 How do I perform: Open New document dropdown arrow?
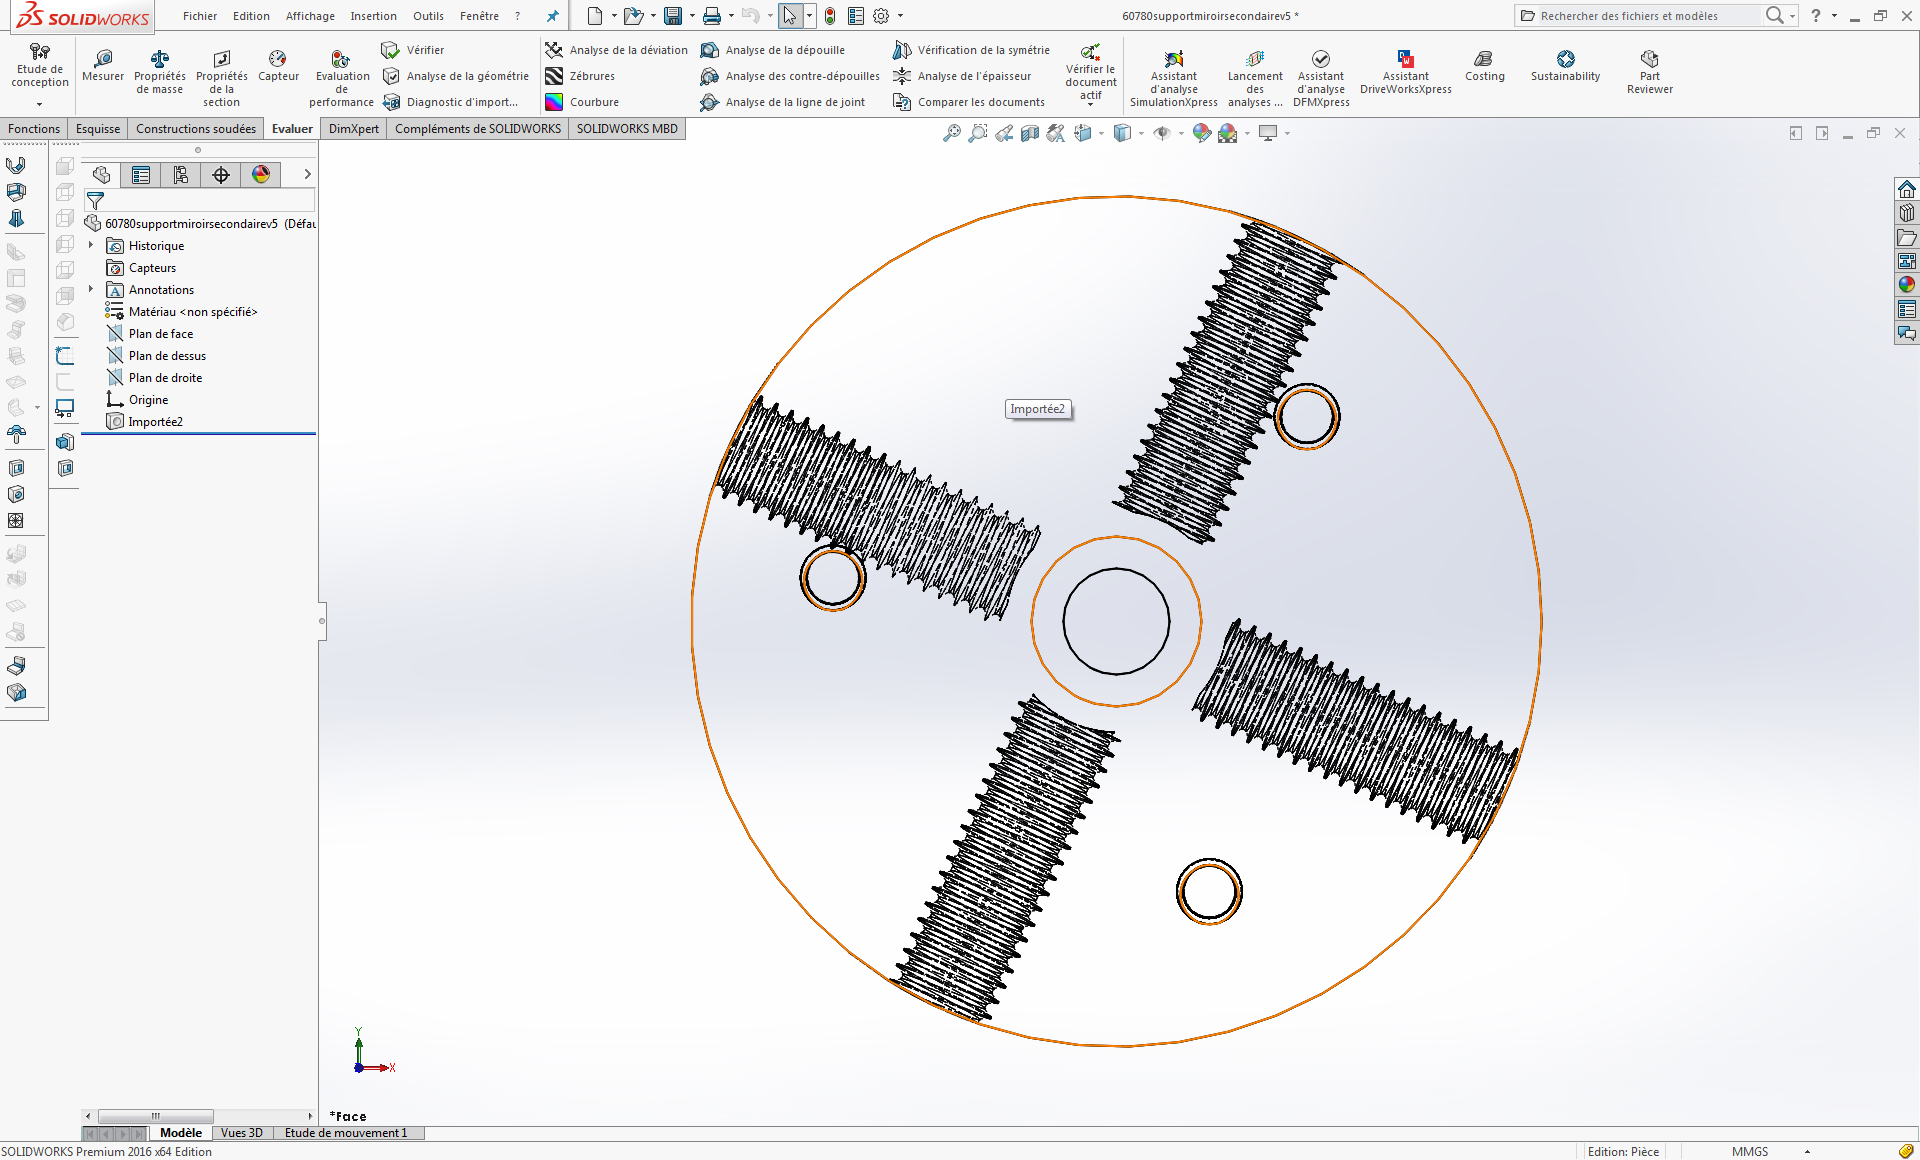pyautogui.click(x=614, y=16)
